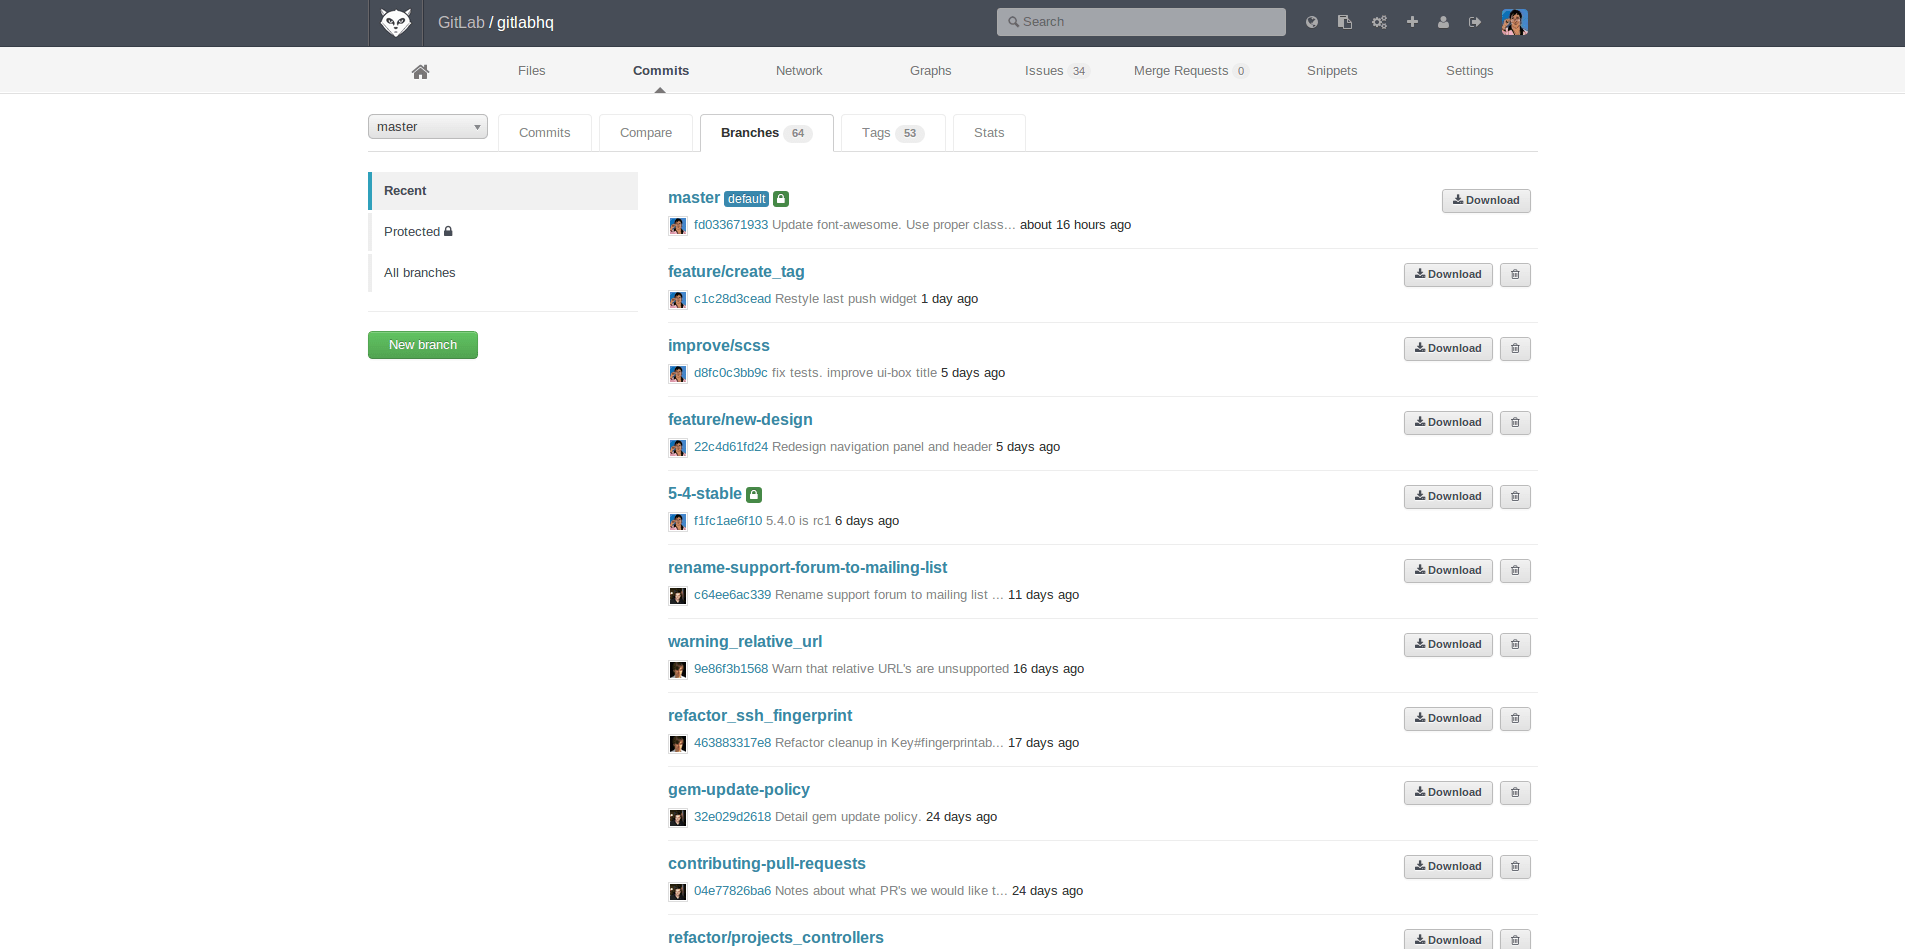This screenshot has height=949, width=1905.
Task: Sign out using the logout arrow icon
Action: click(1475, 21)
